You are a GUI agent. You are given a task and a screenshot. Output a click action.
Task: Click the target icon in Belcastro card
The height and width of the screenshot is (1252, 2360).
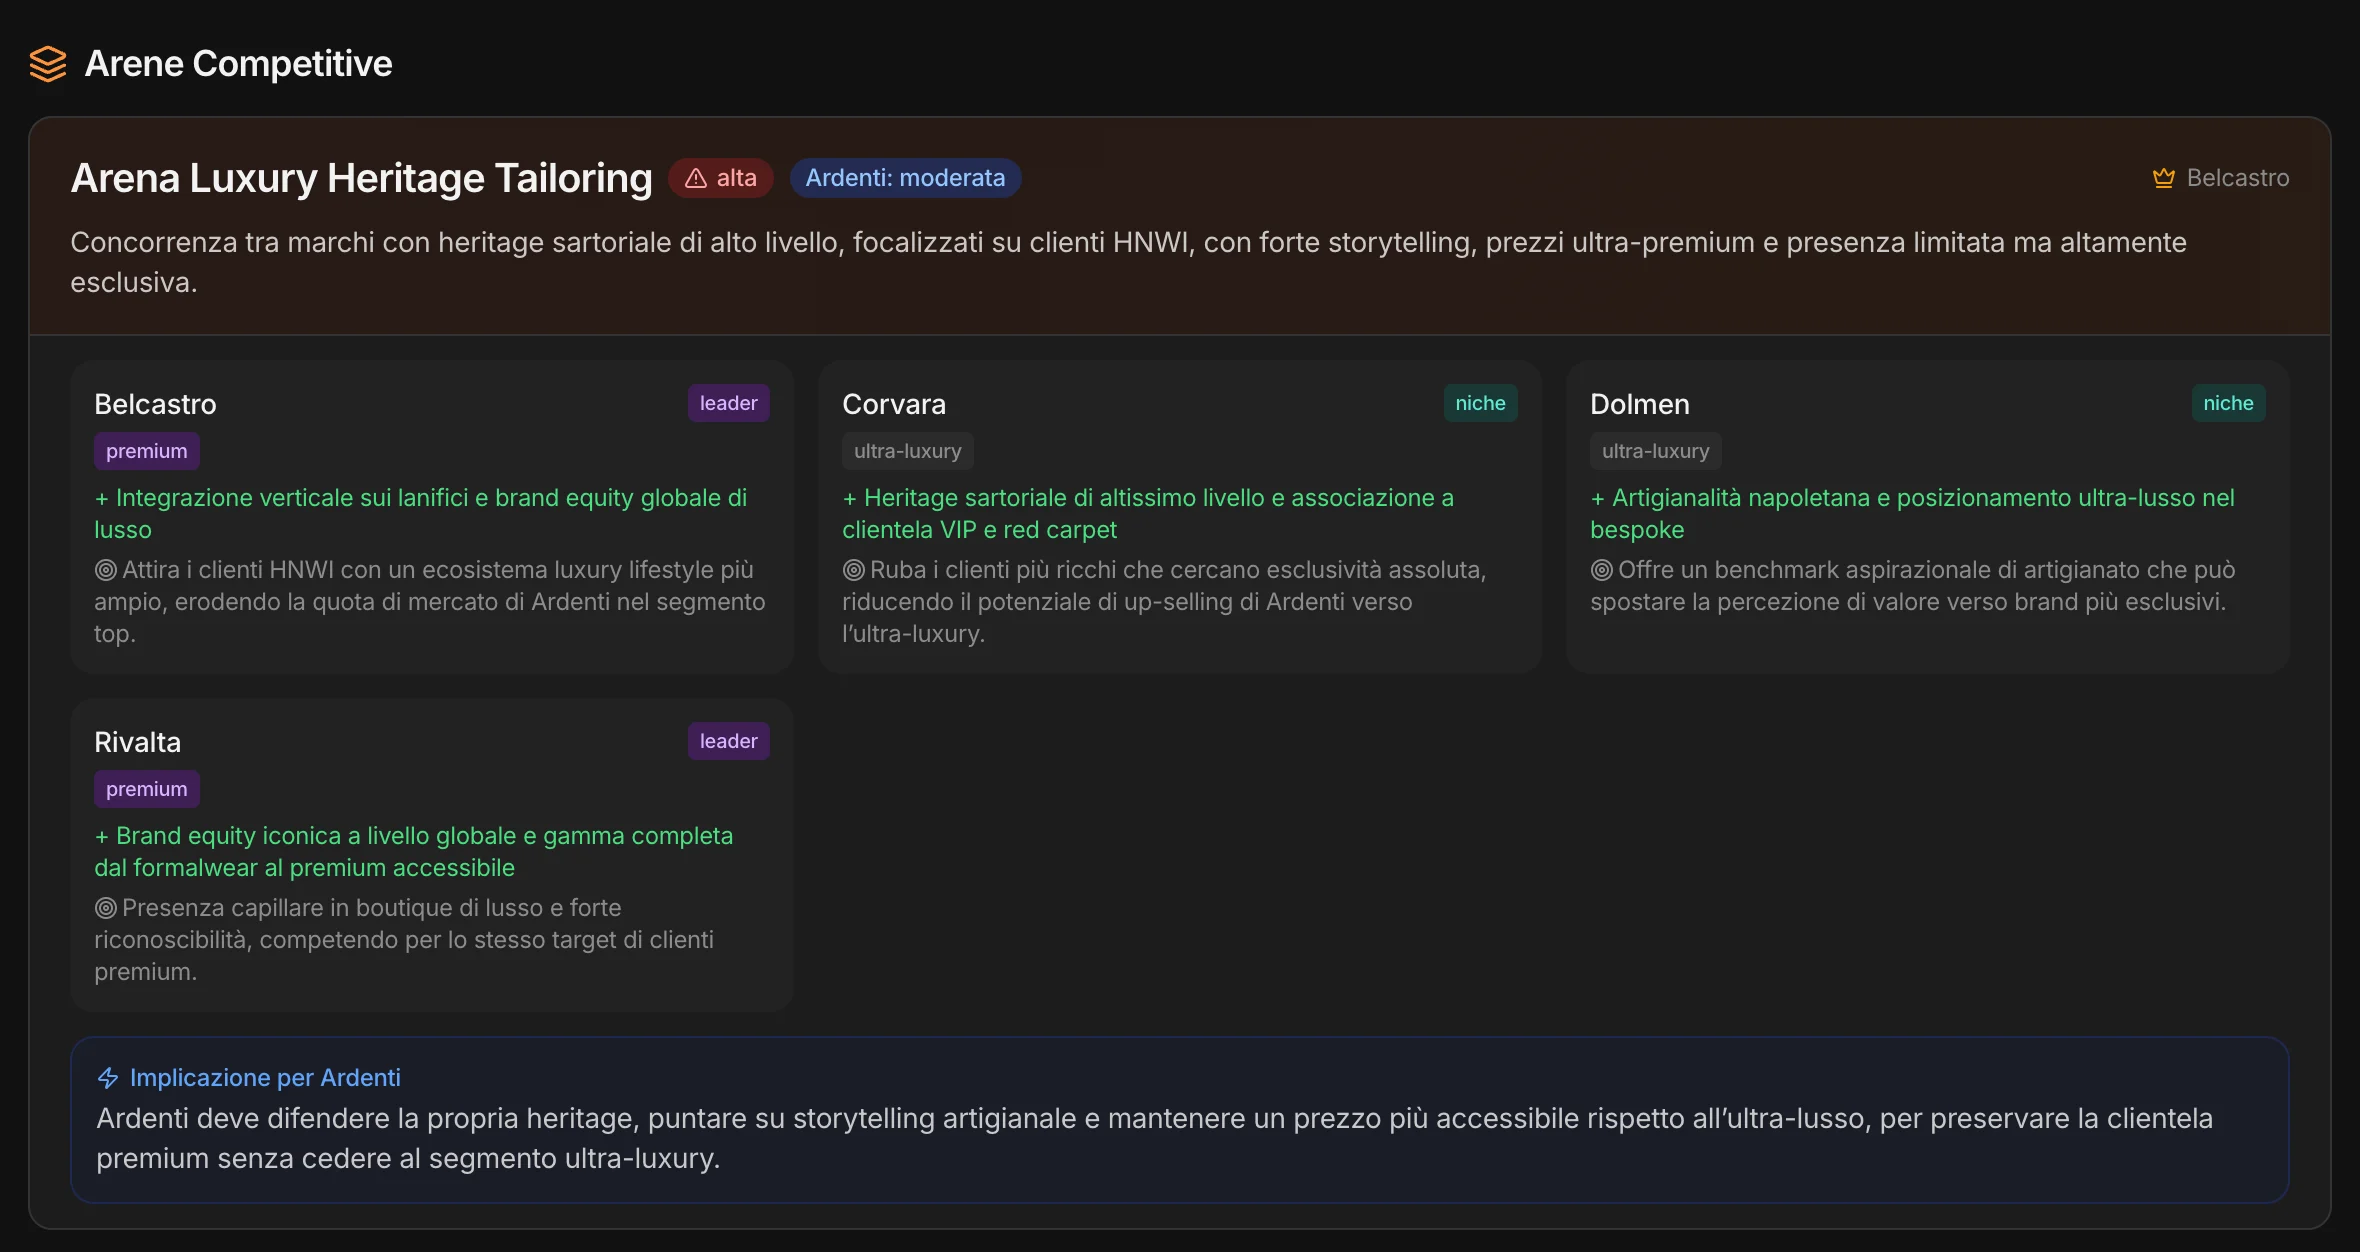click(105, 570)
